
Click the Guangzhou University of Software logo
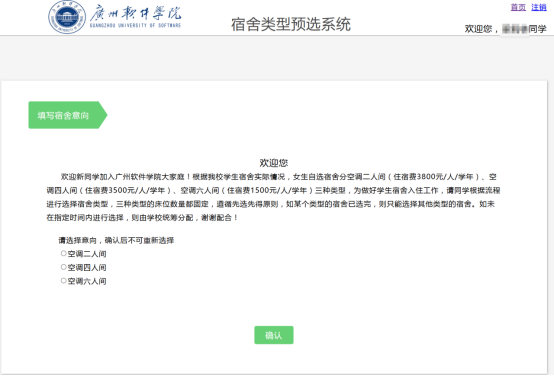(115, 17)
